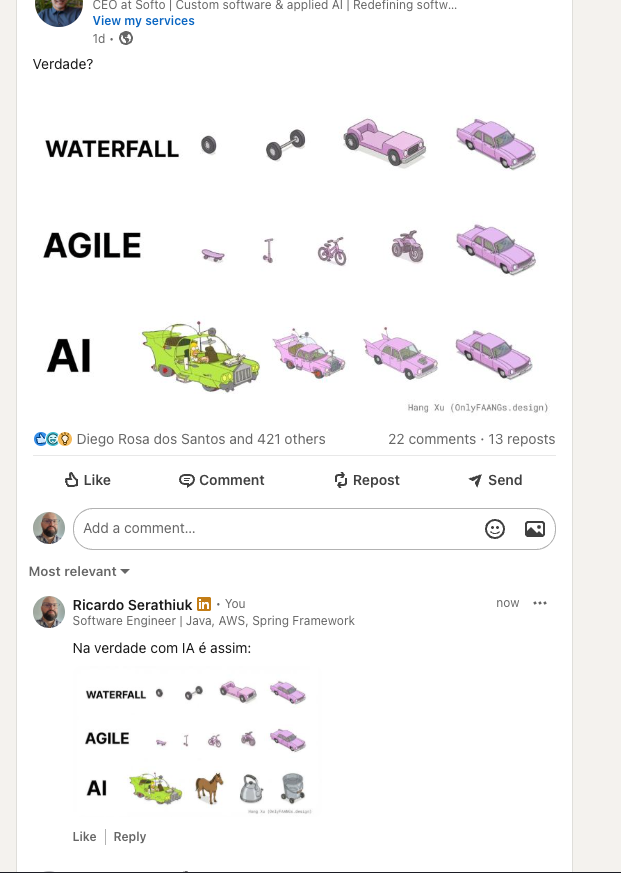Click Reply under Ricardo's comment
Viewport: 621px width, 873px height.
[130, 837]
